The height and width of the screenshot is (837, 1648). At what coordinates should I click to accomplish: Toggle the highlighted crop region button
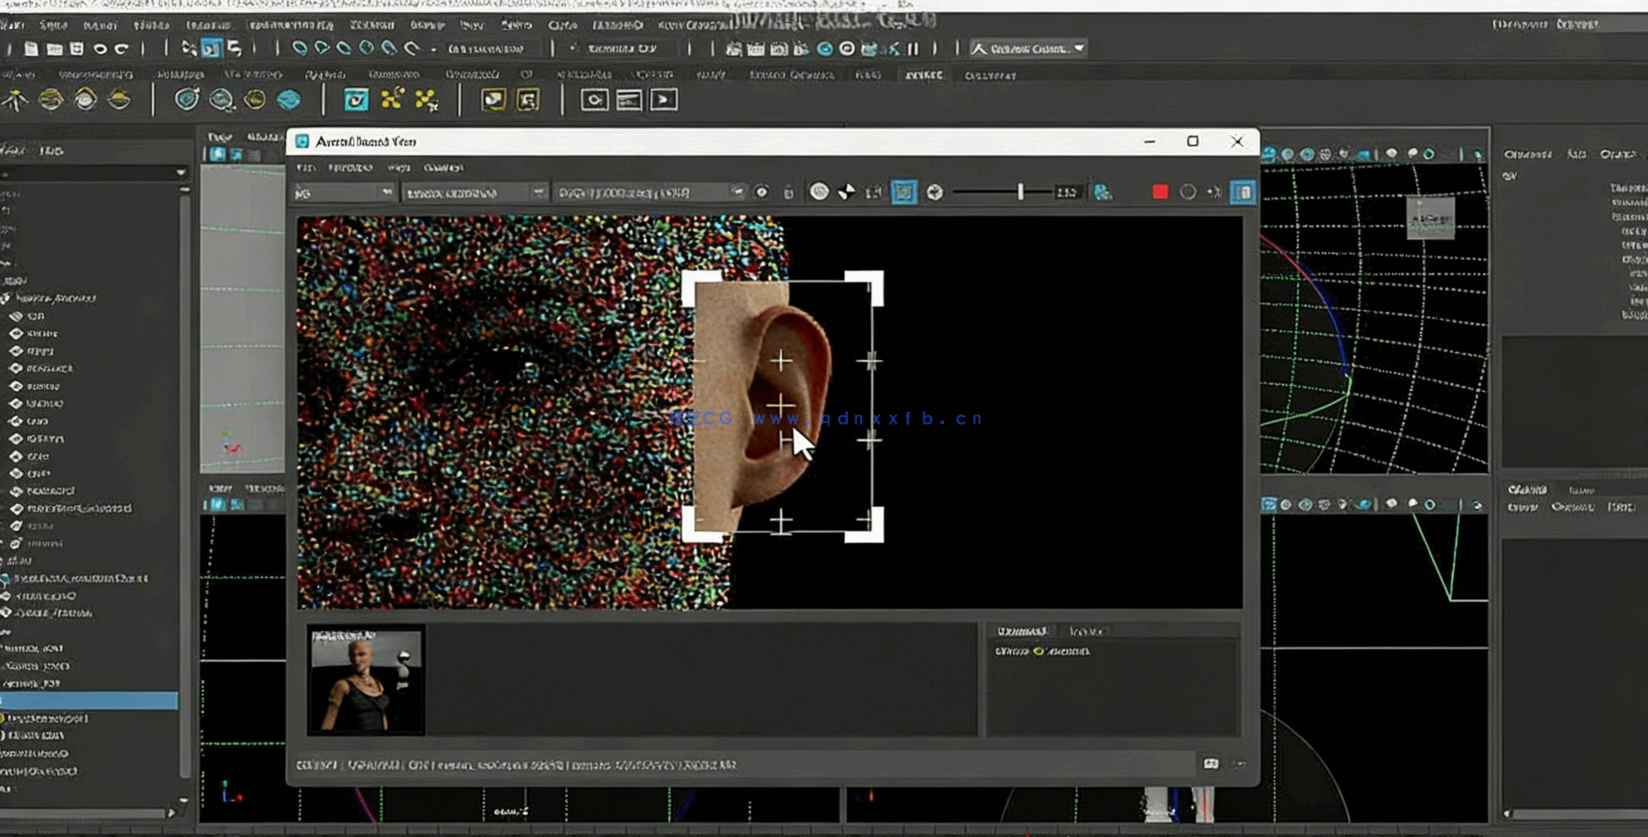[x=903, y=192]
